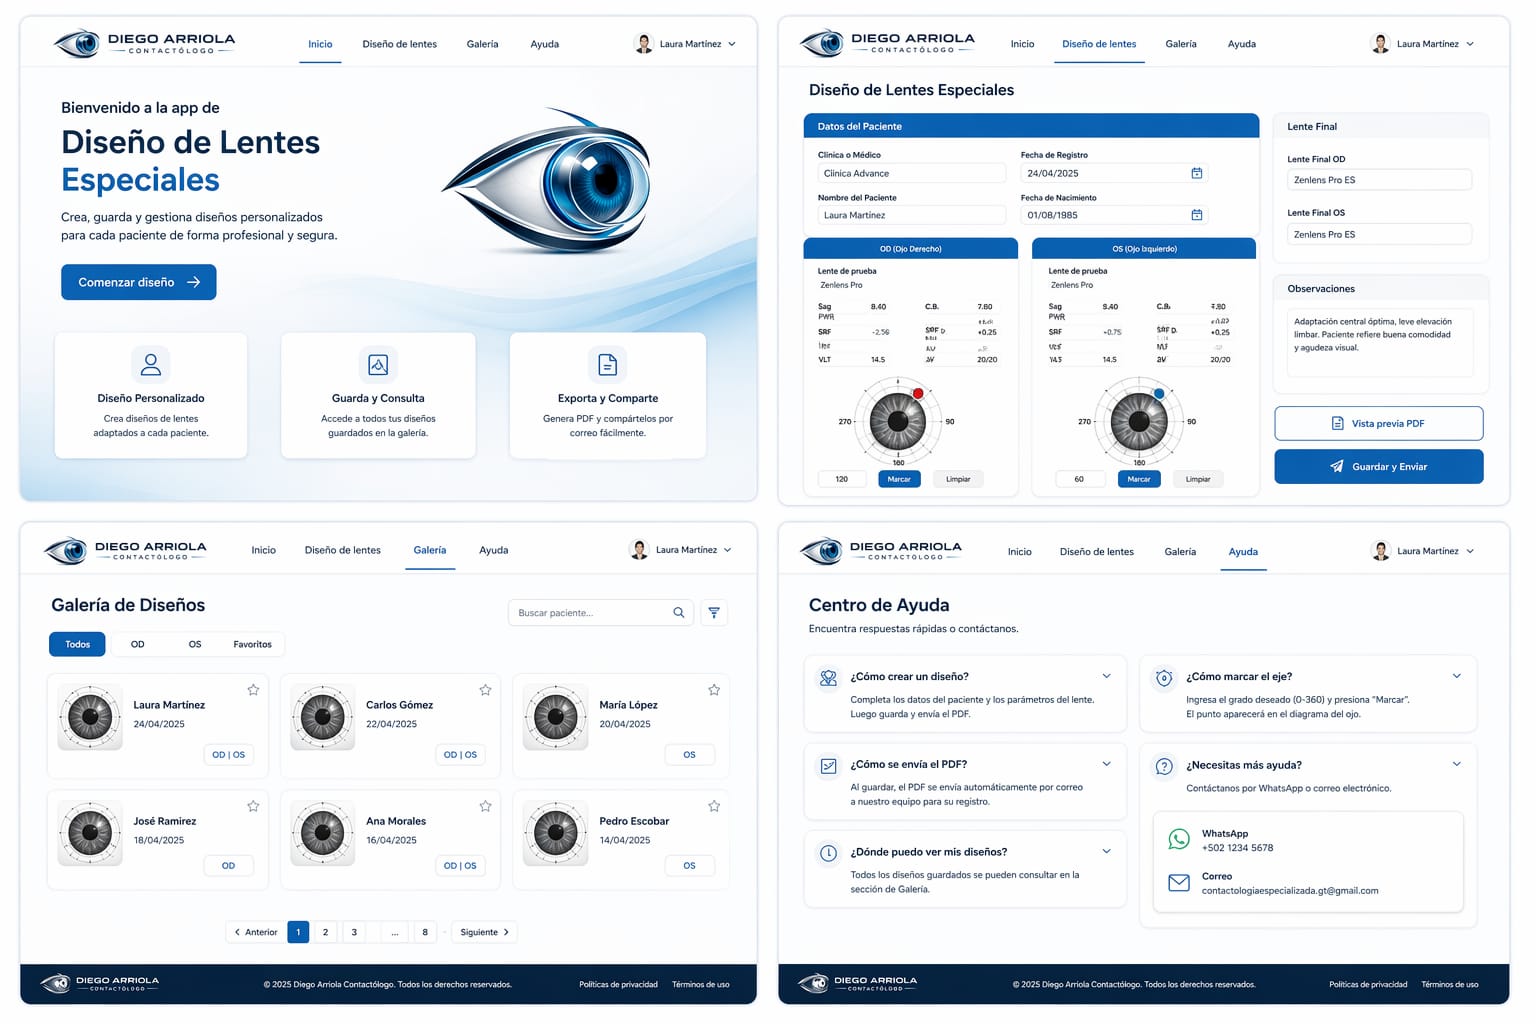Click the ¿Dónde puedo ver mis diseños? clock icon
This screenshot has height=1024, width=1536.
pos(828,853)
